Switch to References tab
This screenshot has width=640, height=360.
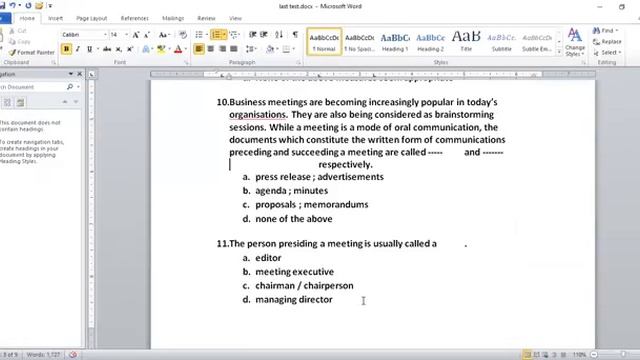135,18
